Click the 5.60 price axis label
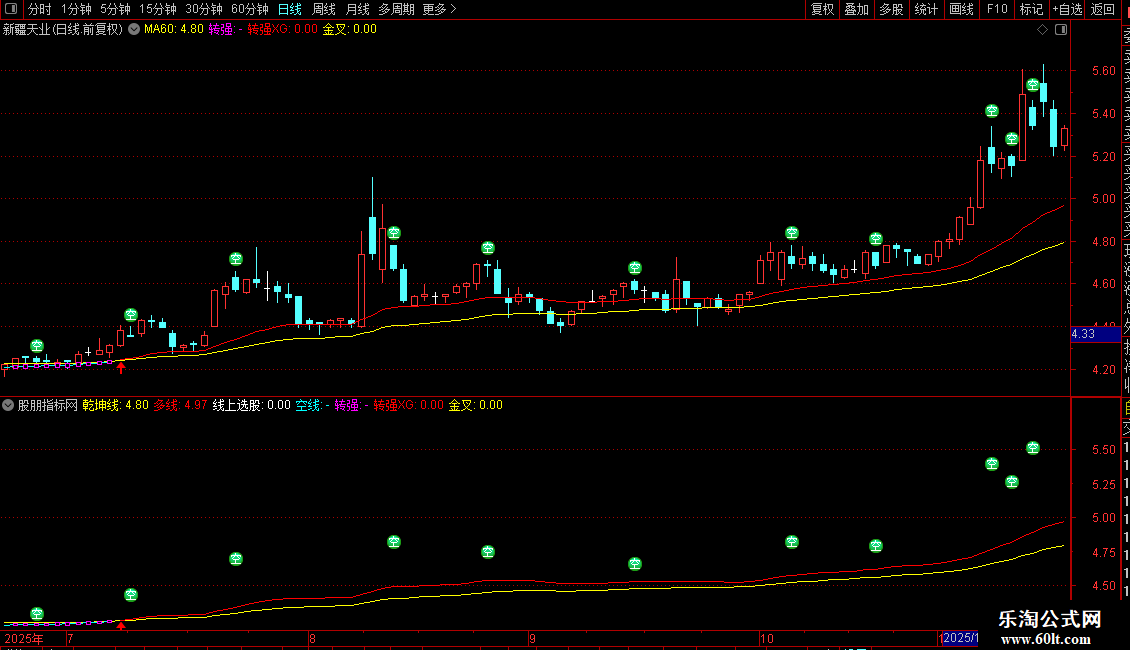The width and height of the screenshot is (1130, 650). coord(1103,71)
